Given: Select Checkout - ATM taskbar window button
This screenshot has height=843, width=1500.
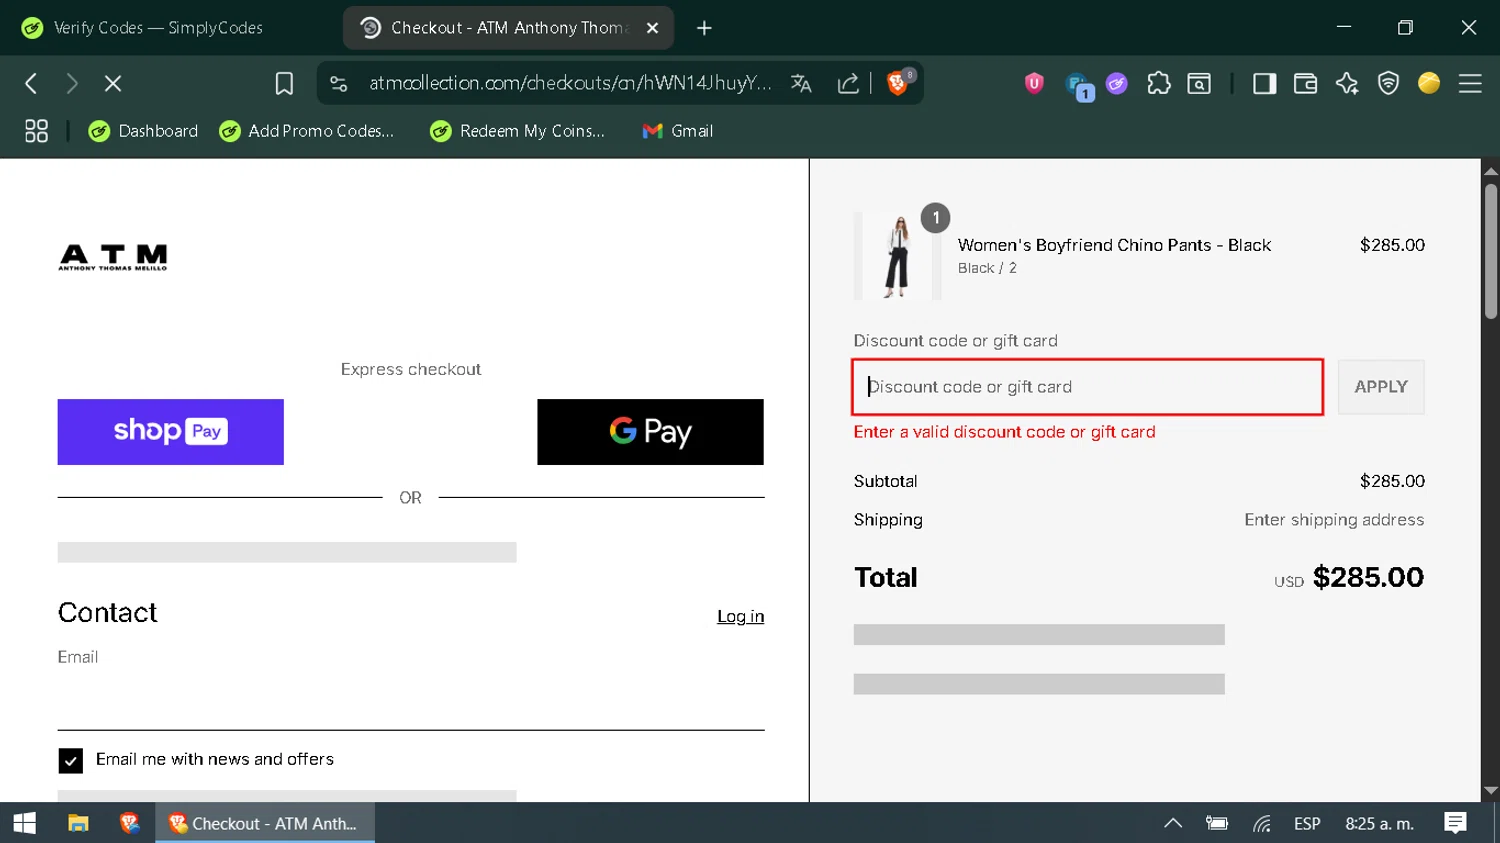Looking at the screenshot, I should point(265,823).
